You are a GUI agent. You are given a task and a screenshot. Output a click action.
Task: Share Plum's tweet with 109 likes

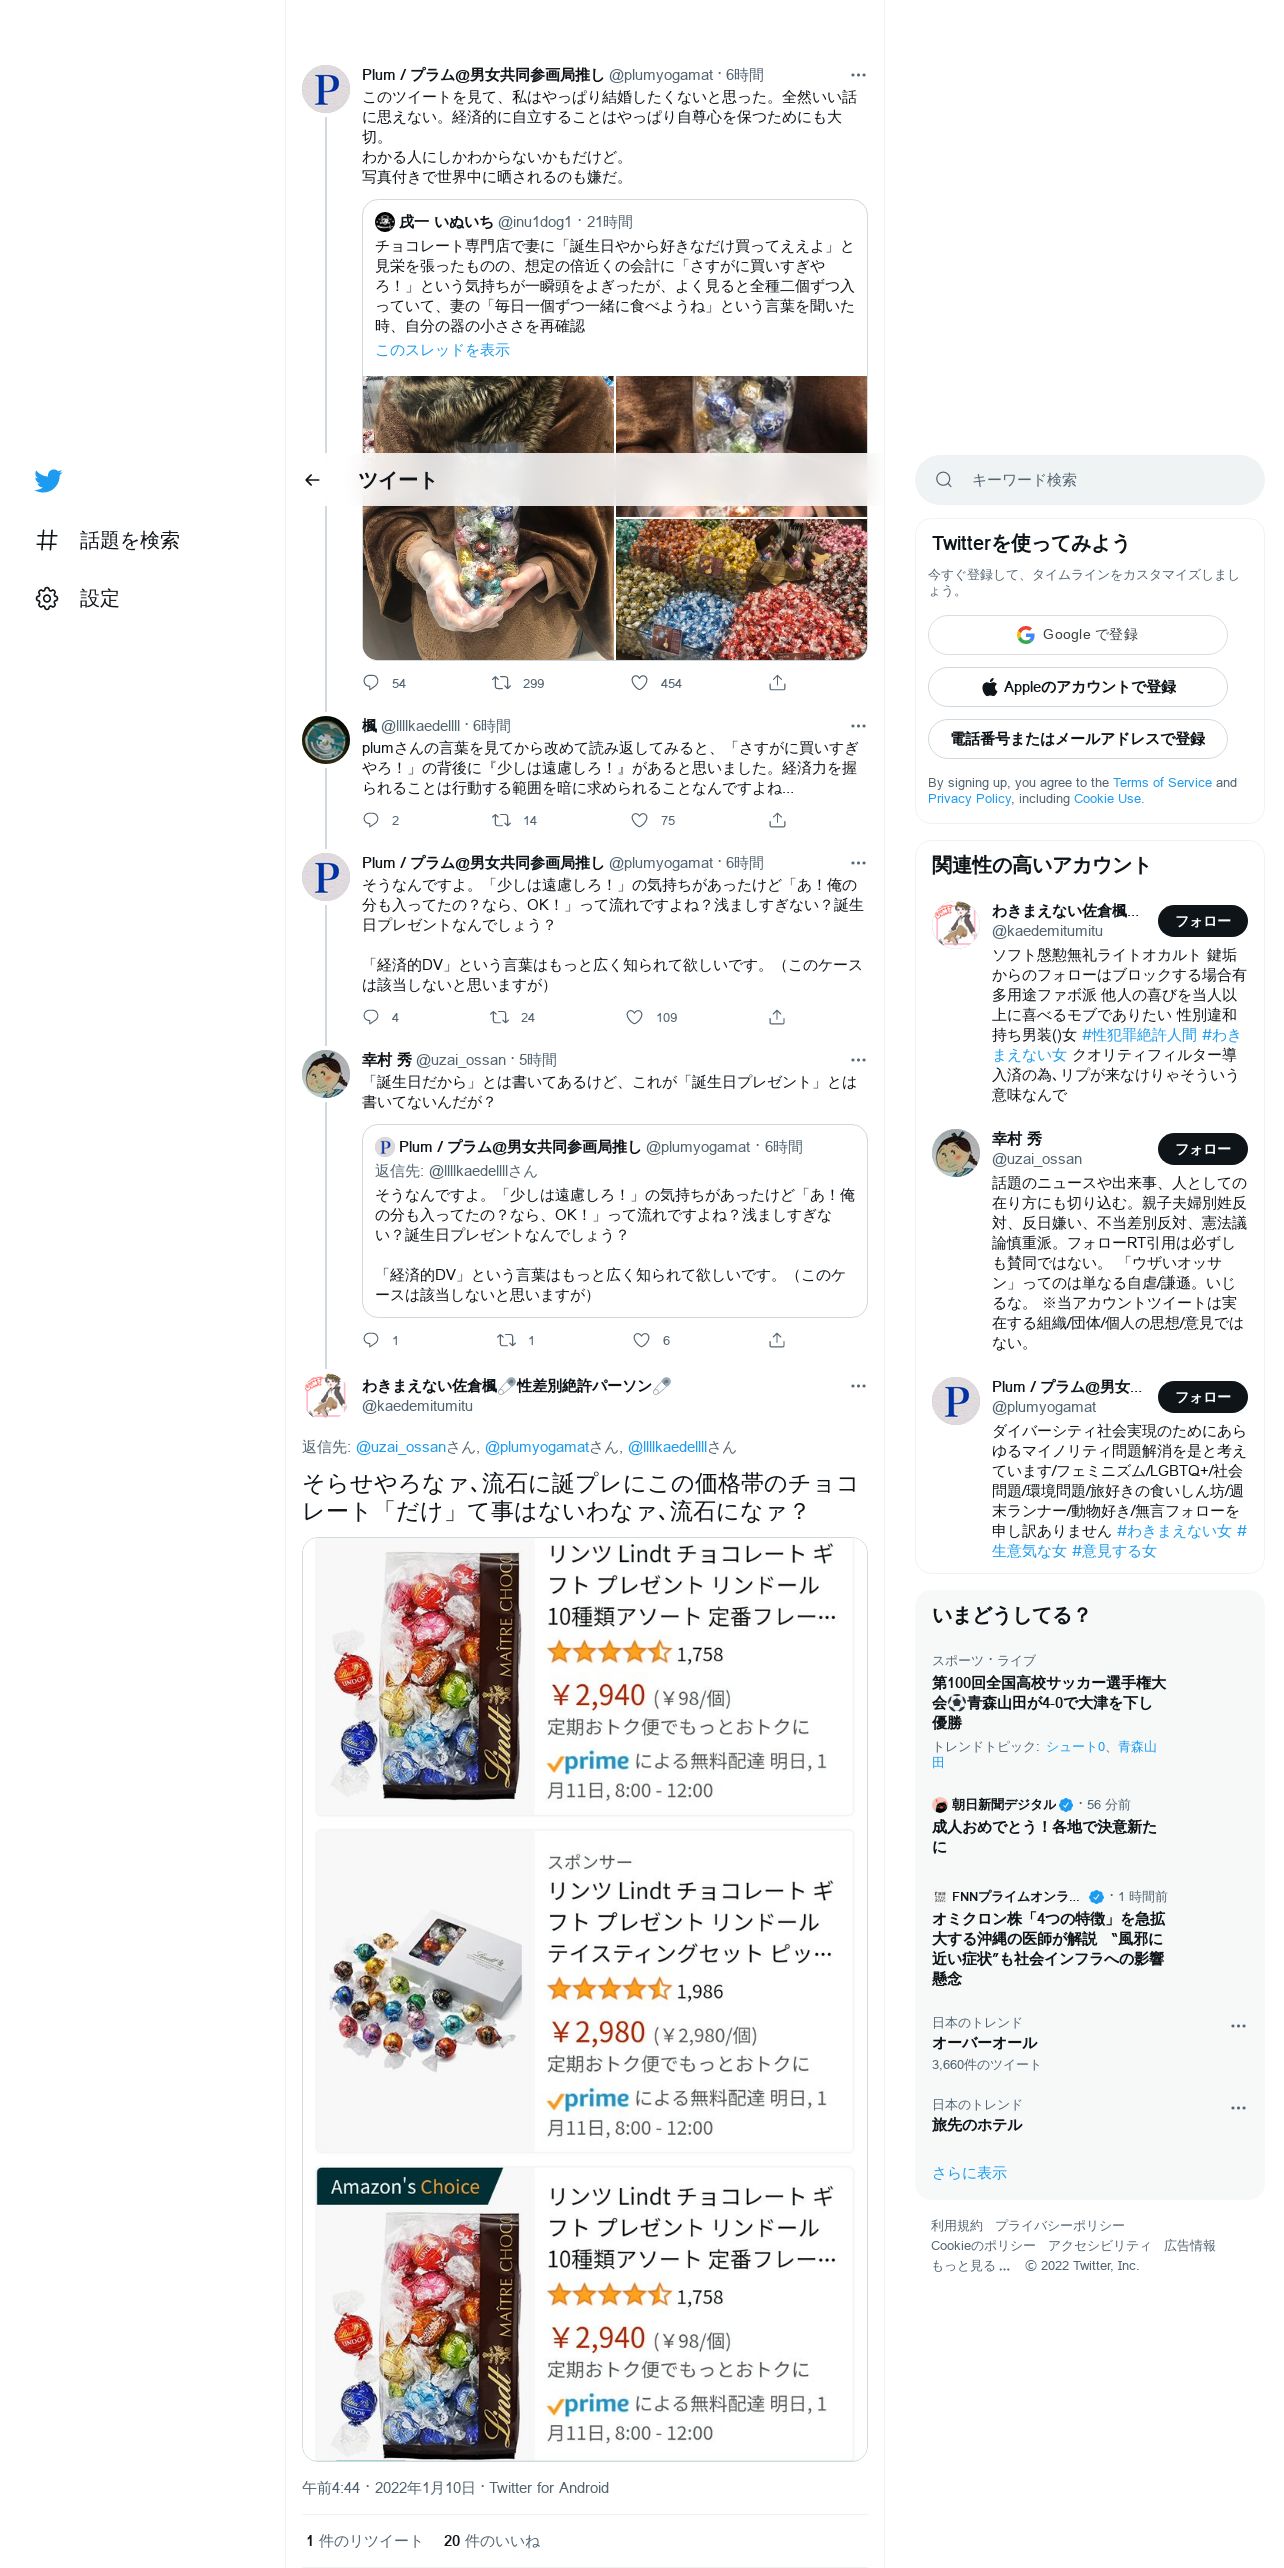(x=777, y=1017)
